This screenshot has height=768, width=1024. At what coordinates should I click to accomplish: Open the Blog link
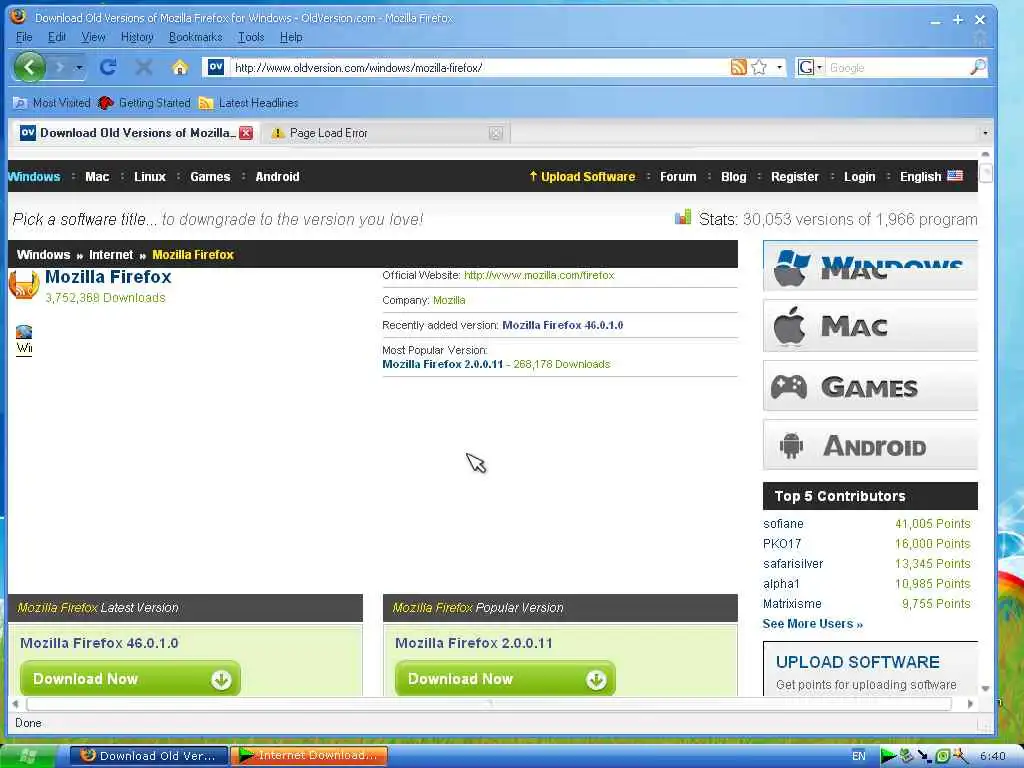click(x=733, y=176)
